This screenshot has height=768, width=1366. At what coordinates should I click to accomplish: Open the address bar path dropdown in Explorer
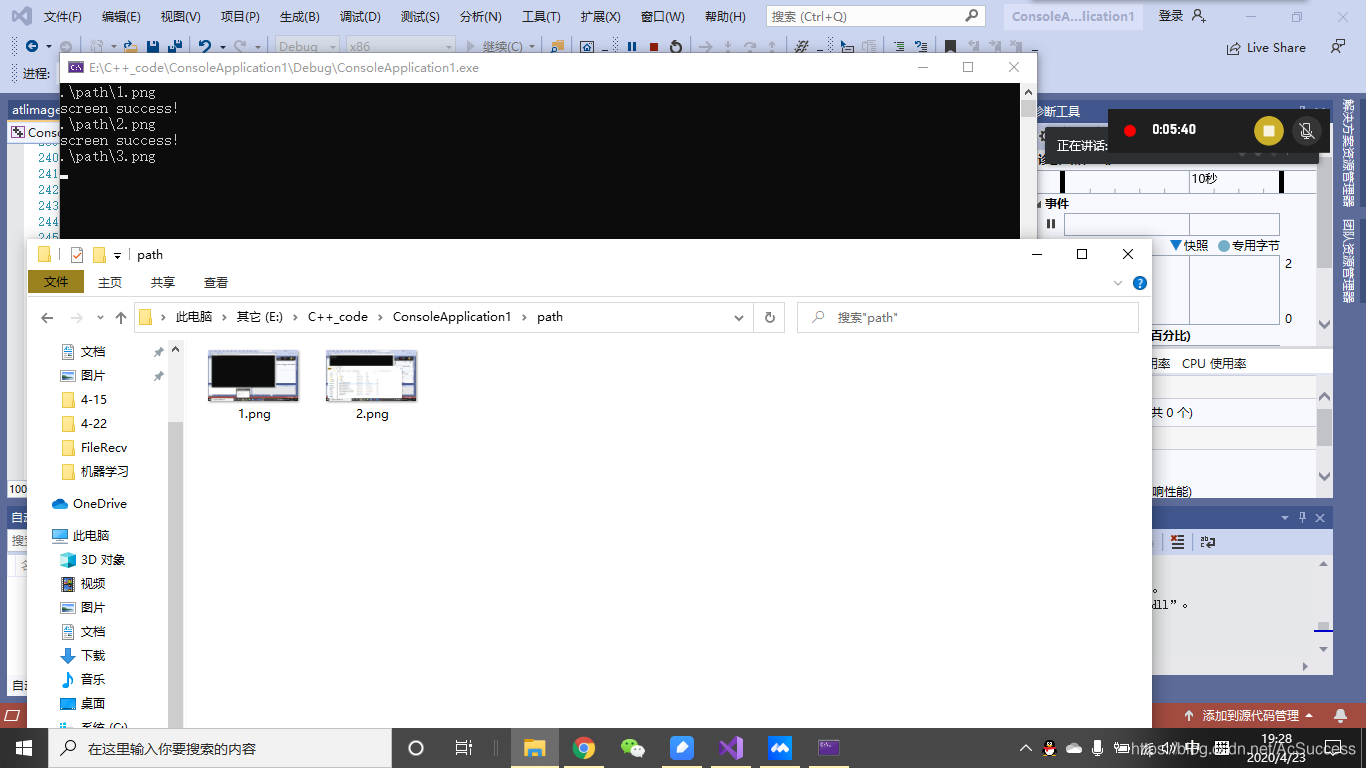coord(739,317)
